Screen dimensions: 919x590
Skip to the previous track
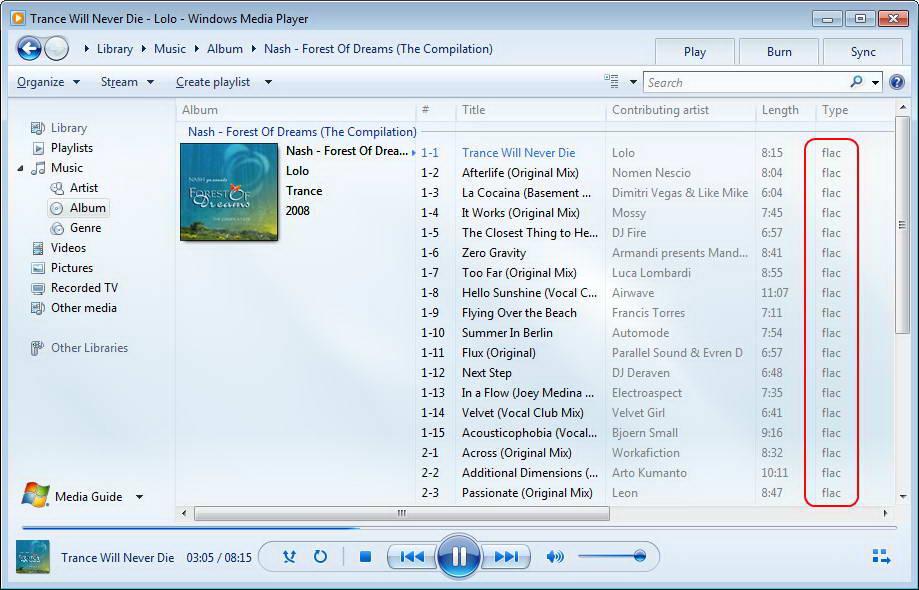(412, 556)
